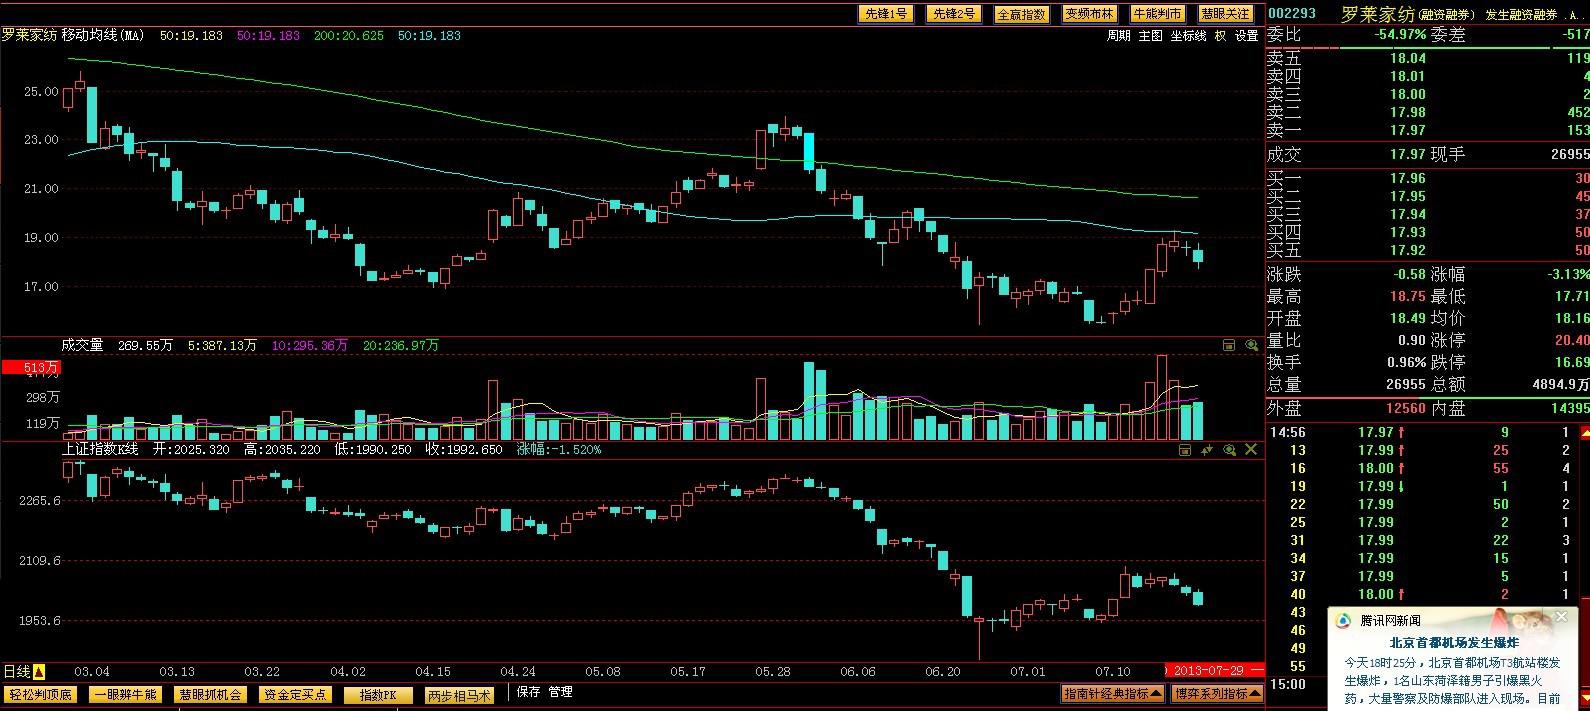1590x711 pixels.
Task: Open 慧眼关注 from top toolbar
Action: pyautogui.click(x=1225, y=14)
